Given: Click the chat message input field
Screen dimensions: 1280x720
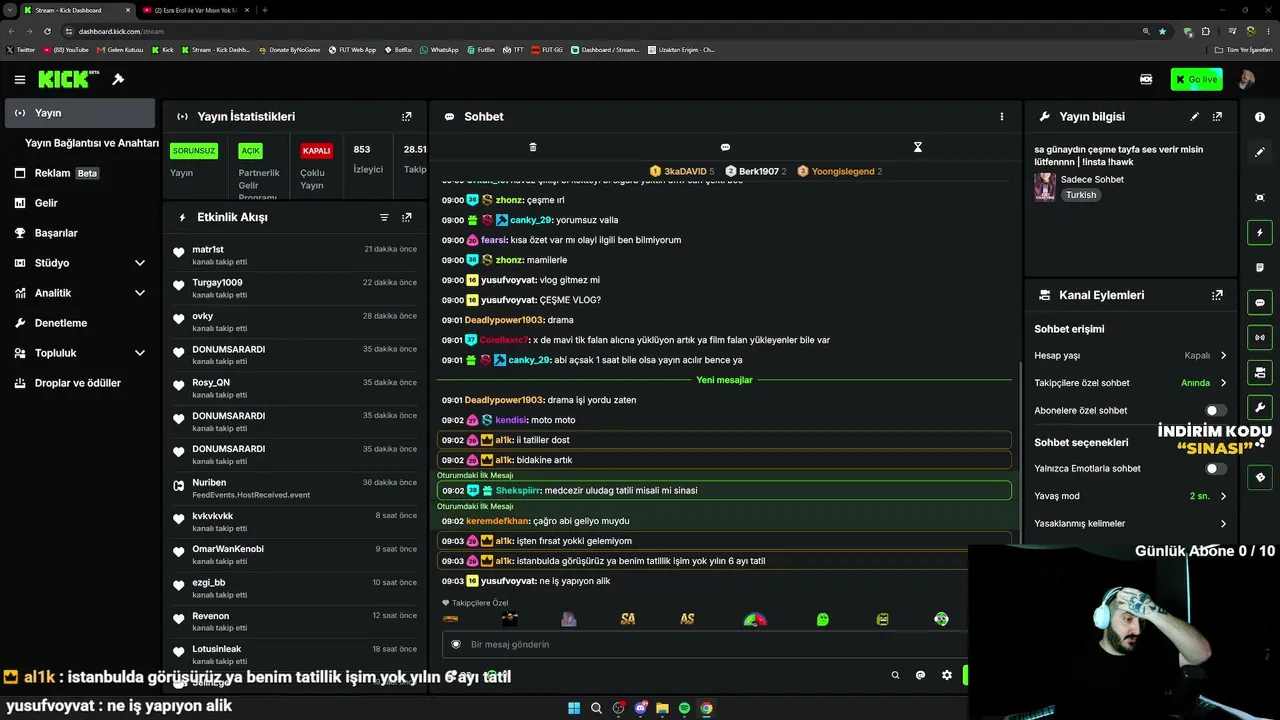Looking at the screenshot, I should tap(705, 644).
